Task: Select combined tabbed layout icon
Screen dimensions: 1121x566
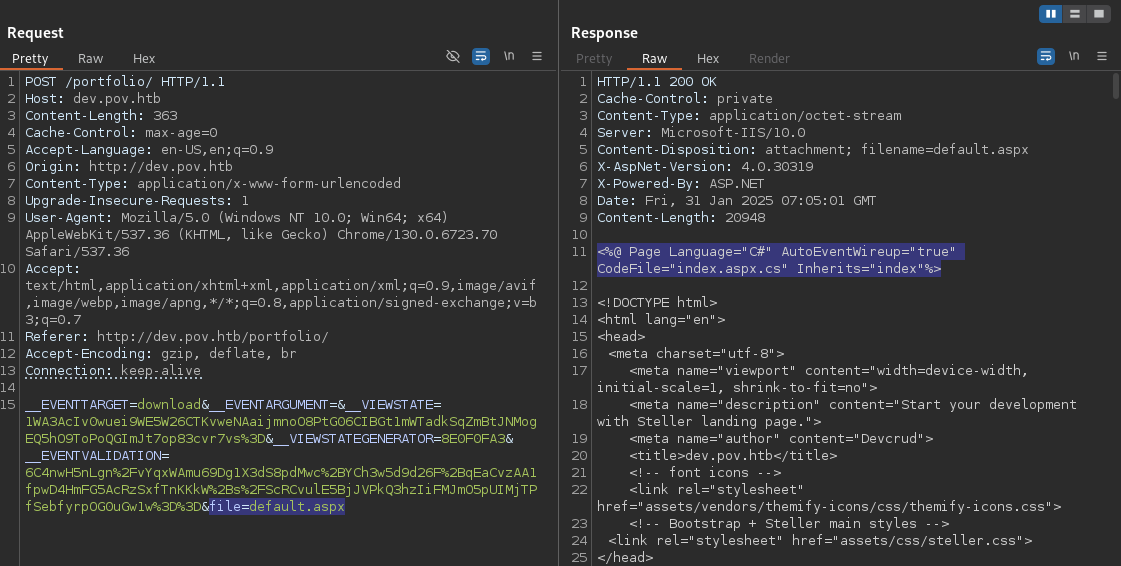Action: [x=1099, y=14]
